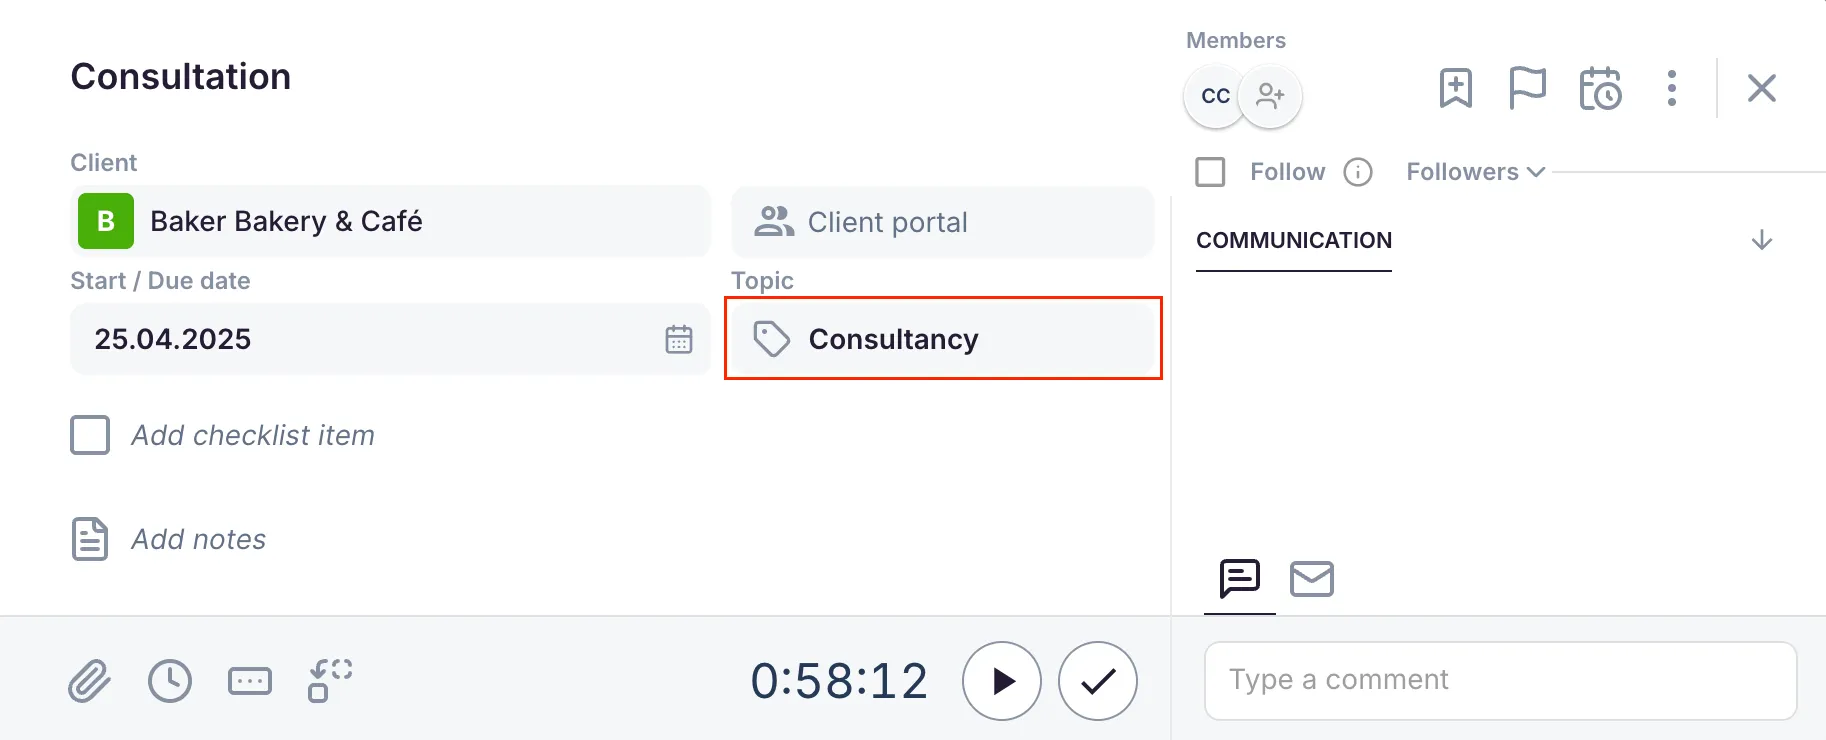The image size is (1826, 740).
Task: Switch to the email tab icon
Action: (1312, 579)
